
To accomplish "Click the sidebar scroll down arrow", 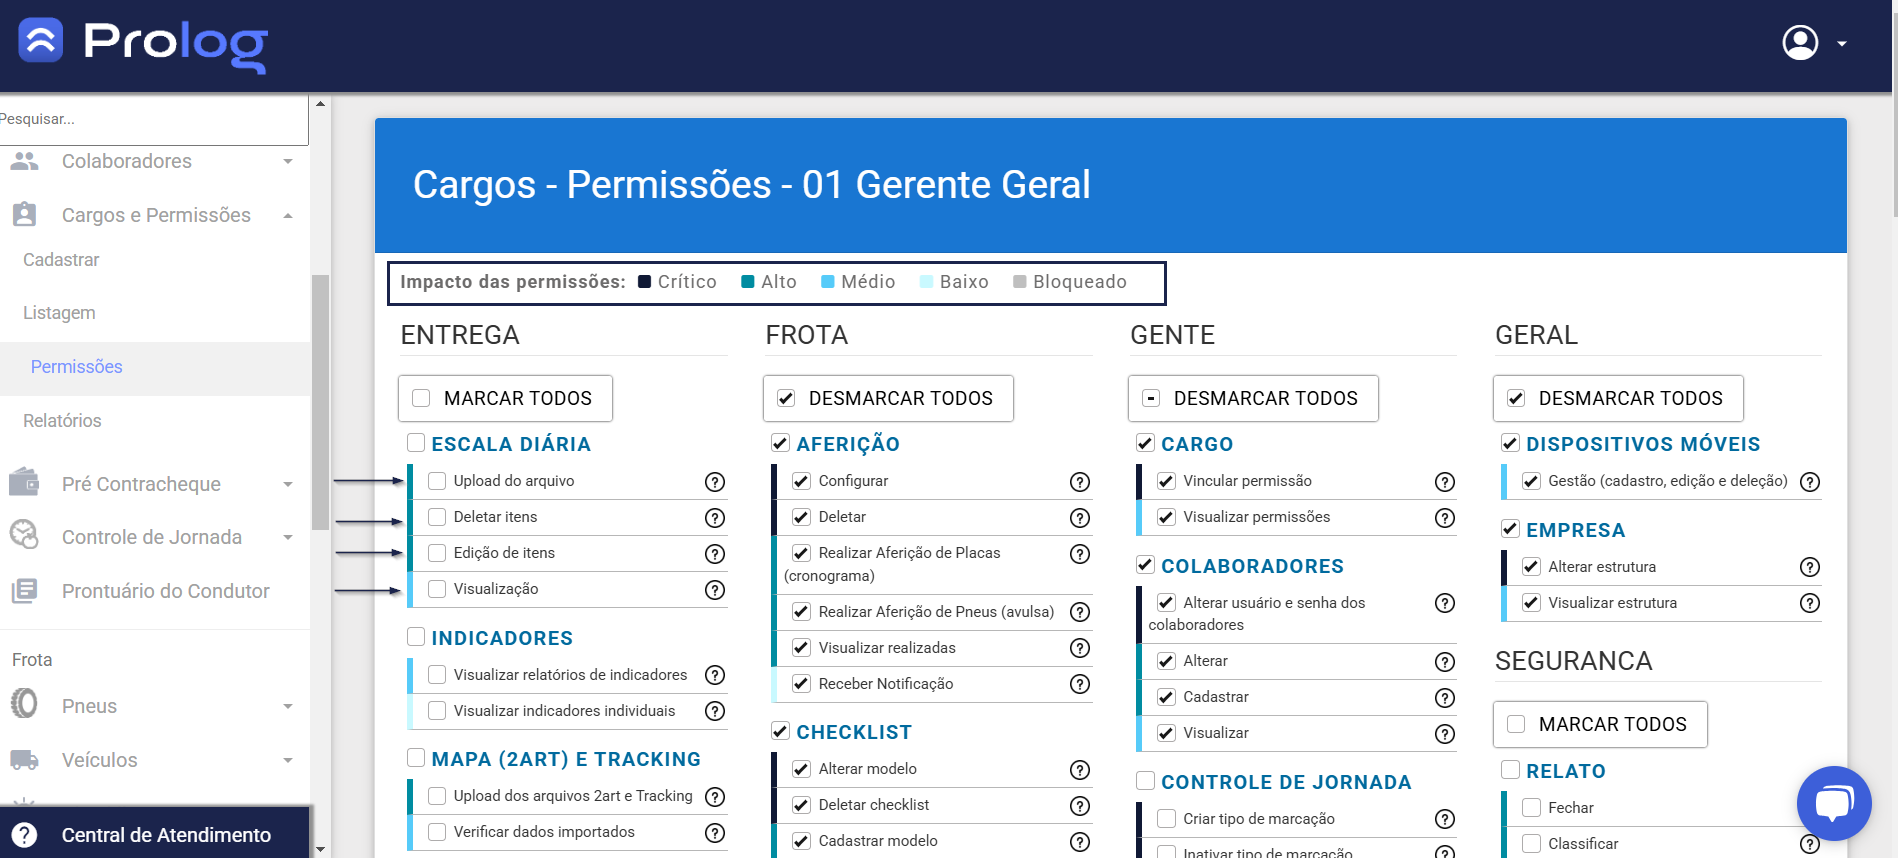I will coord(320,850).
